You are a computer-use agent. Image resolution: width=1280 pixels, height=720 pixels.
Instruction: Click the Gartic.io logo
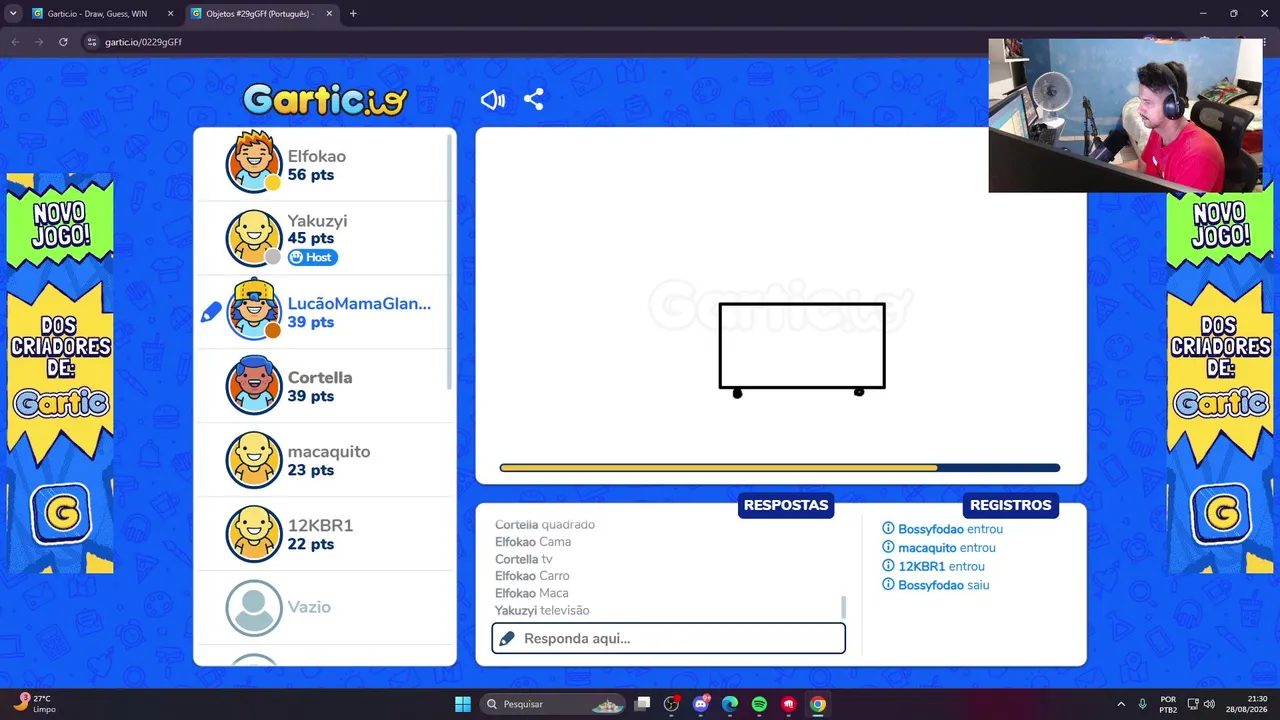pyautogui.click(x=325, y=99)
